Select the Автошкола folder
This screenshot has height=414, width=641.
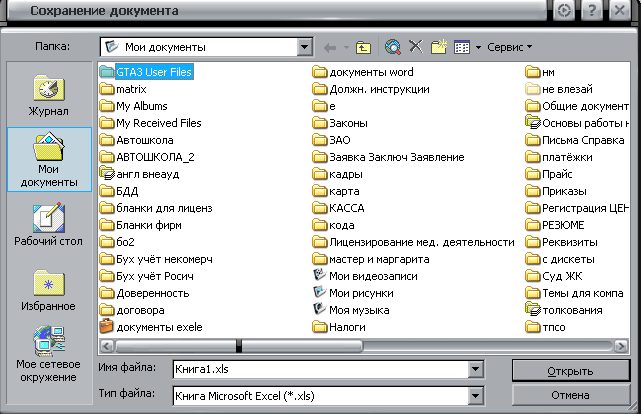point(137,140)
